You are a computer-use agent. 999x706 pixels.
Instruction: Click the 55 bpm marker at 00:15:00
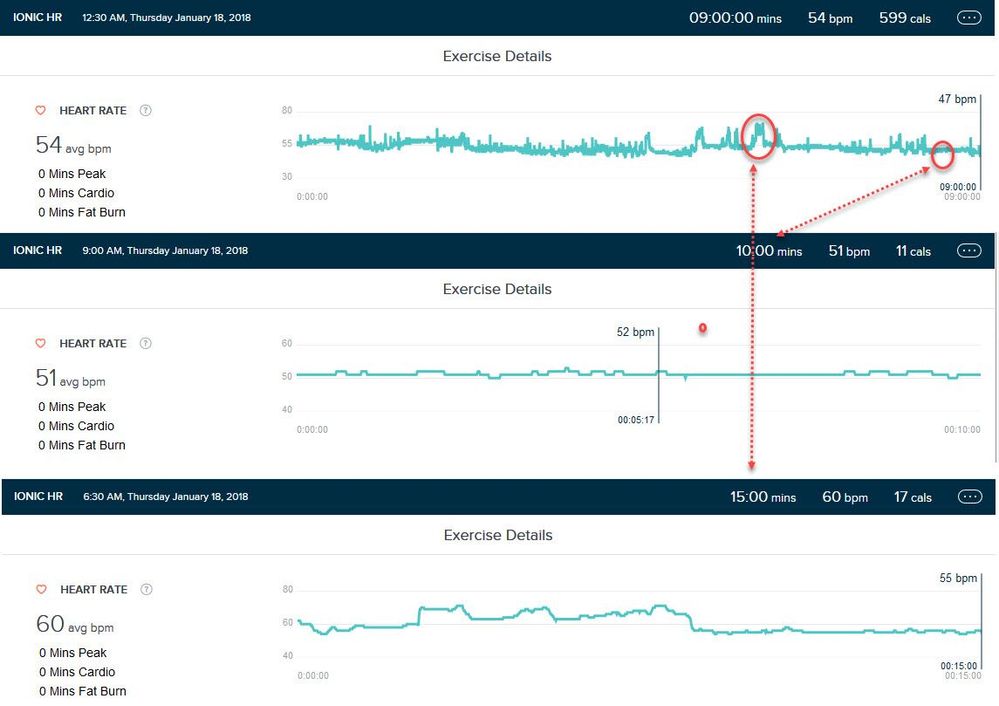[x=957, y=578]
